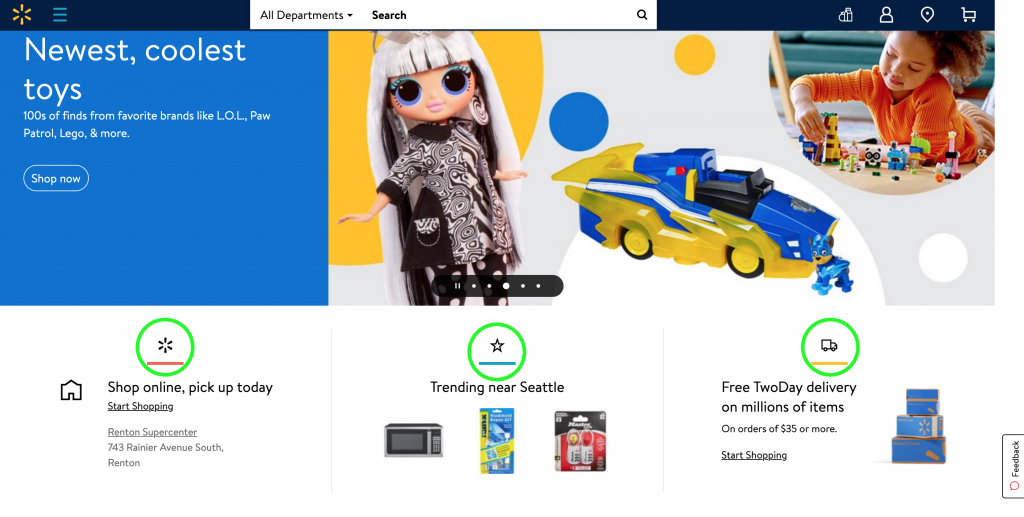The image size is (1024, 517).
Task: Go to the first carousel slide dot
Action: (x=473, y=286)
